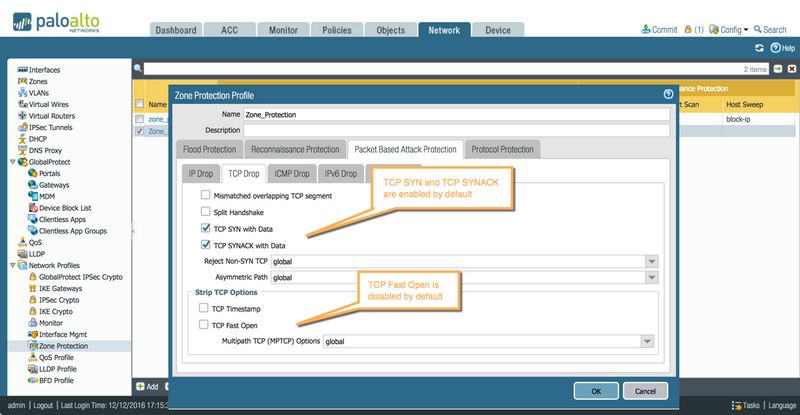
Task: Click the refresh icon near Help
Action: 759,48
